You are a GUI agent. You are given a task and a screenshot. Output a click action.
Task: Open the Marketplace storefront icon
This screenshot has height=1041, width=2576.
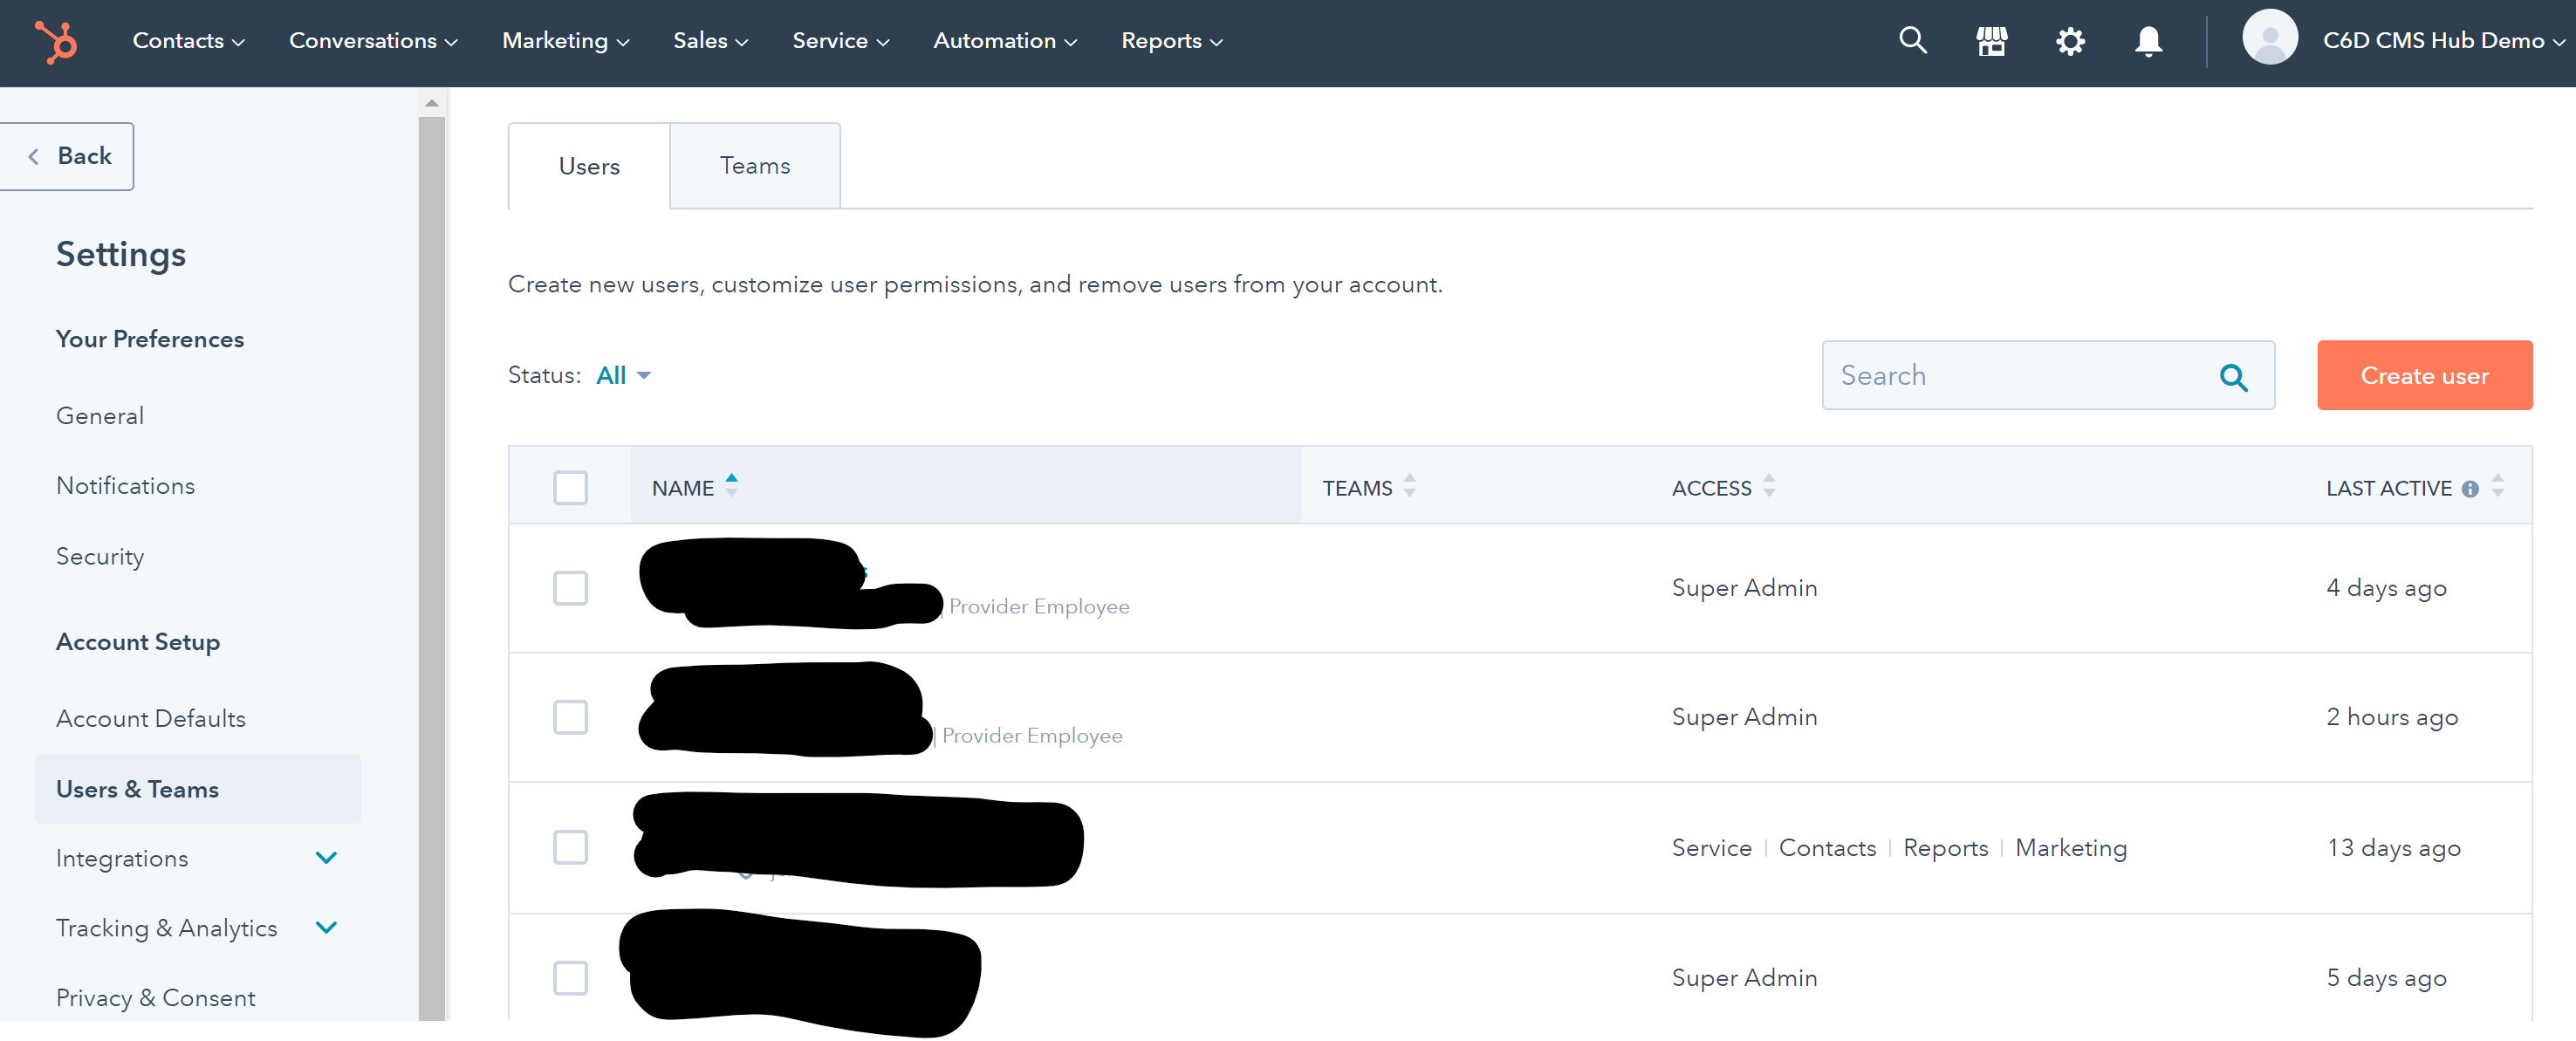(1991, 41)
